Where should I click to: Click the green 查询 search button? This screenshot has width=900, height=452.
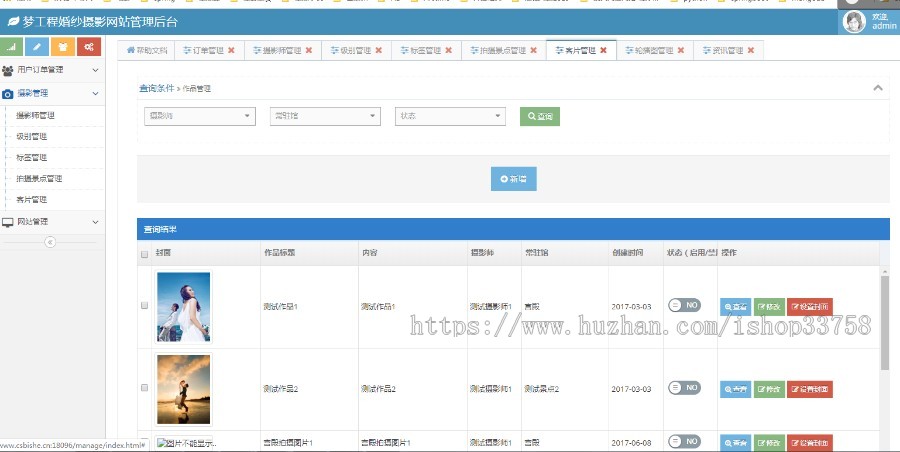pos(540,116)
